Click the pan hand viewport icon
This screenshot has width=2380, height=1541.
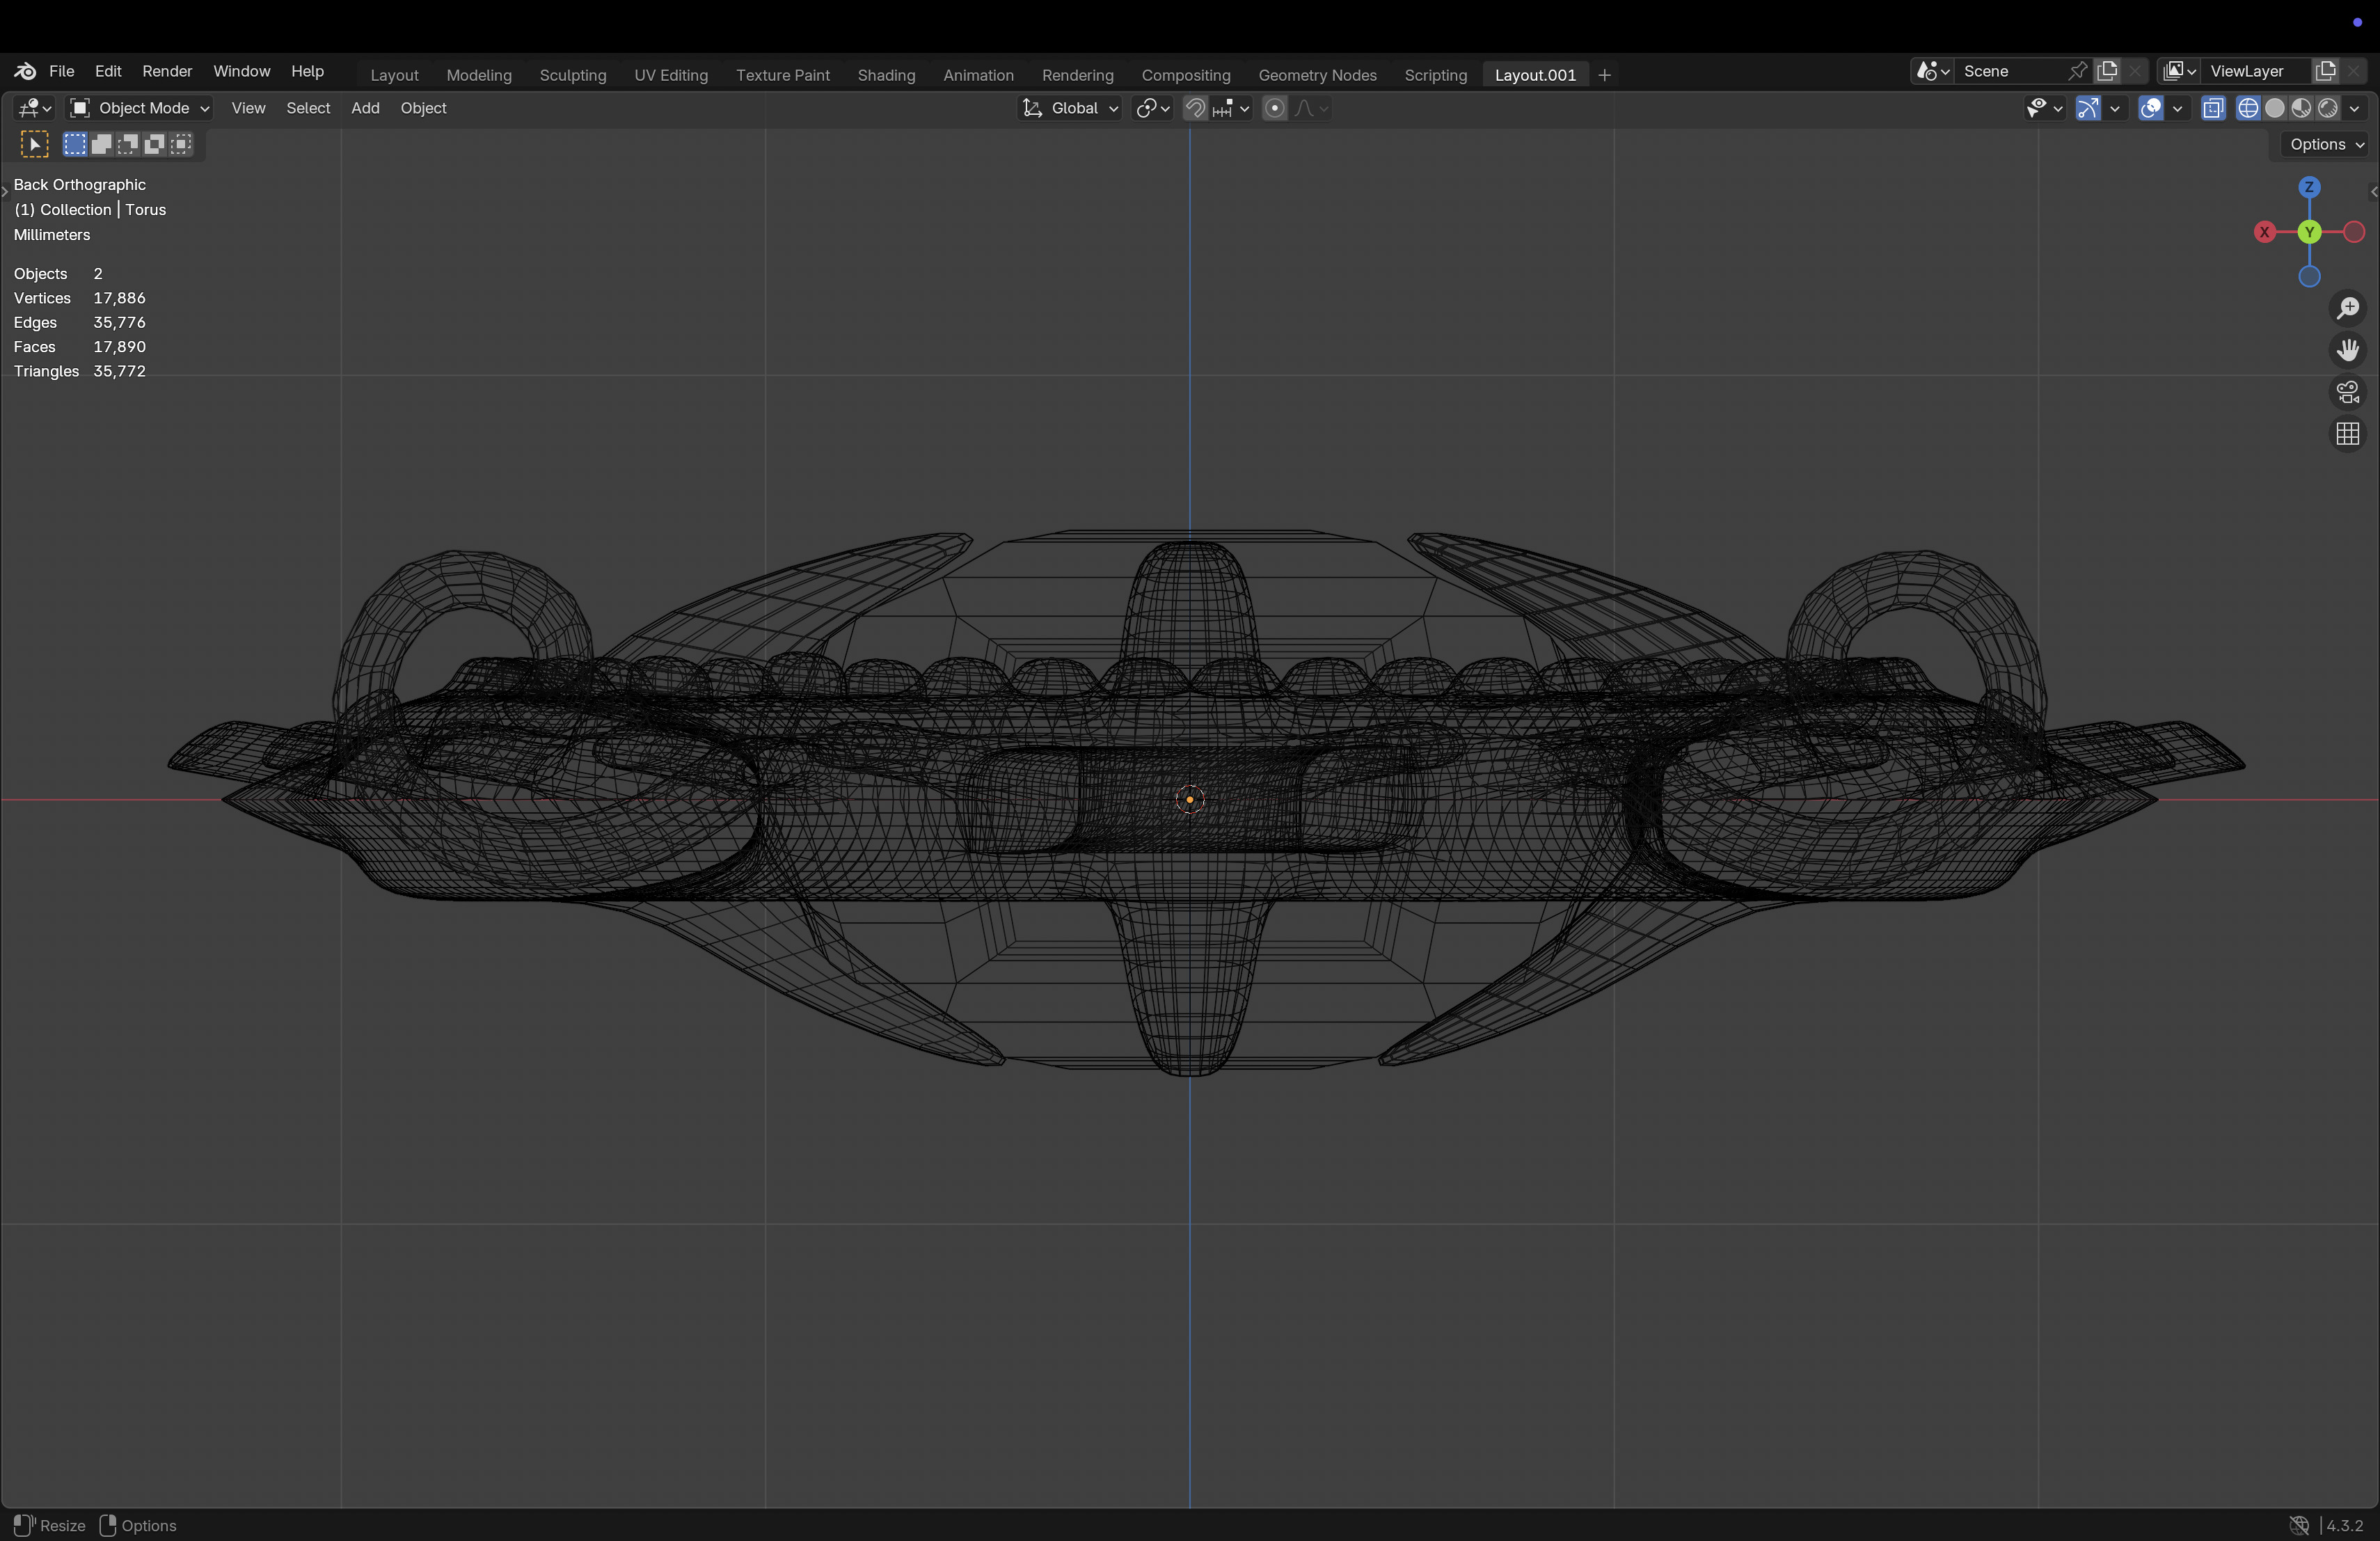coord(2347,350)
